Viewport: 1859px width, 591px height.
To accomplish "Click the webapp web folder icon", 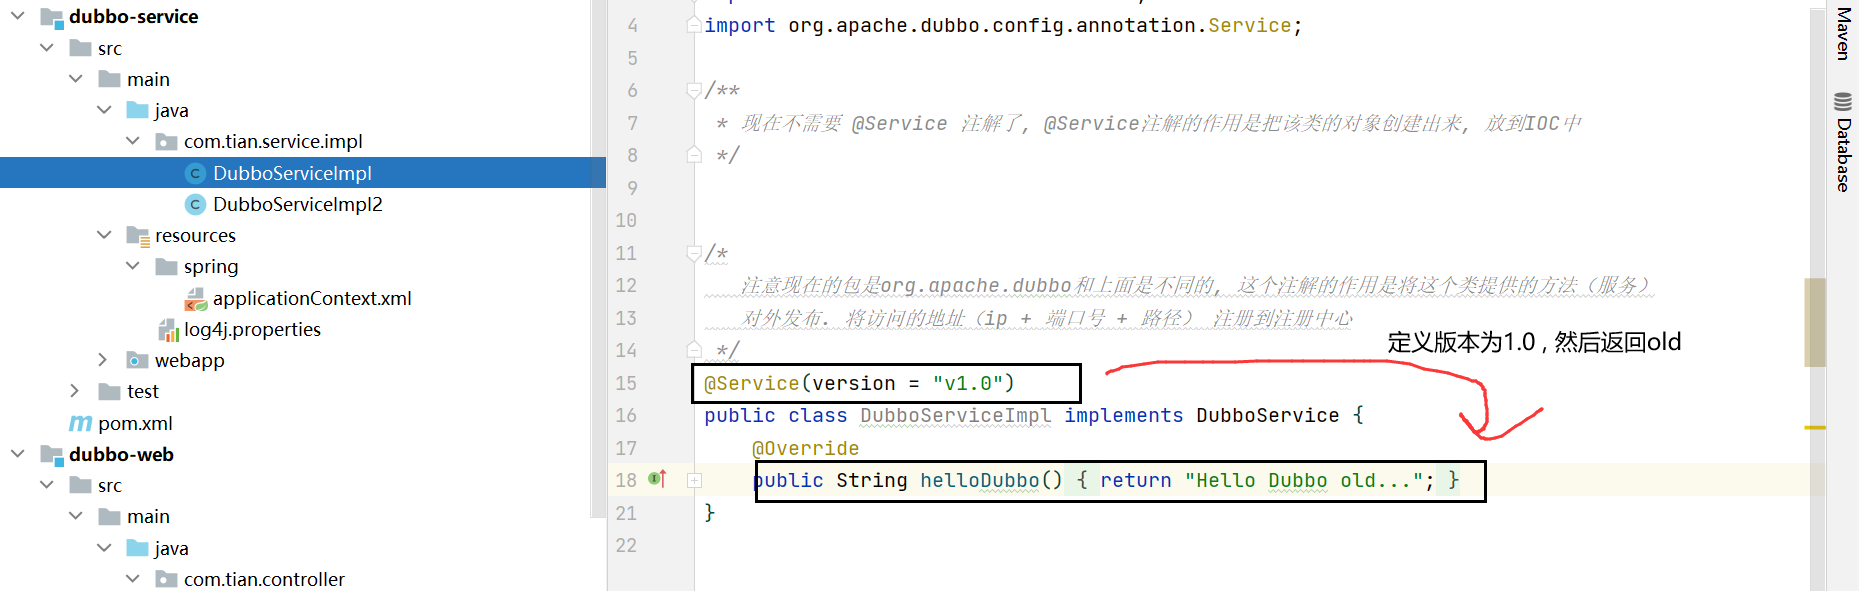I will (138, 360).
